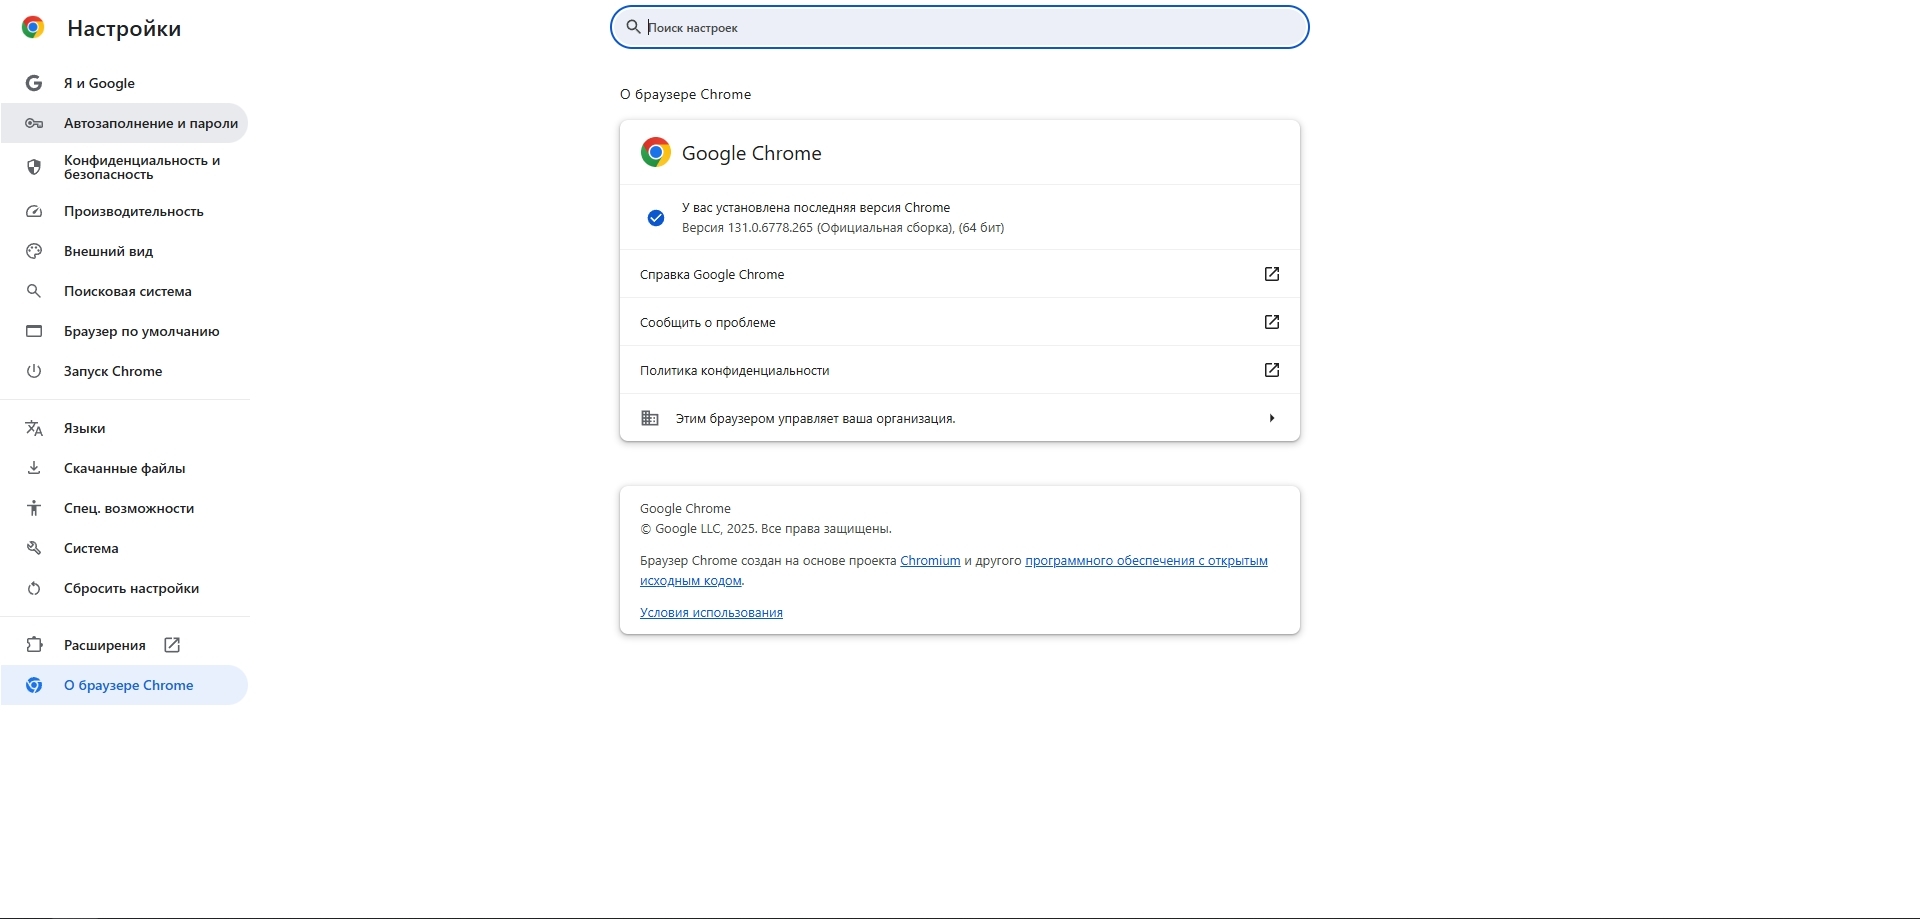Go to Скачанные файлы settings

point(125,468)
